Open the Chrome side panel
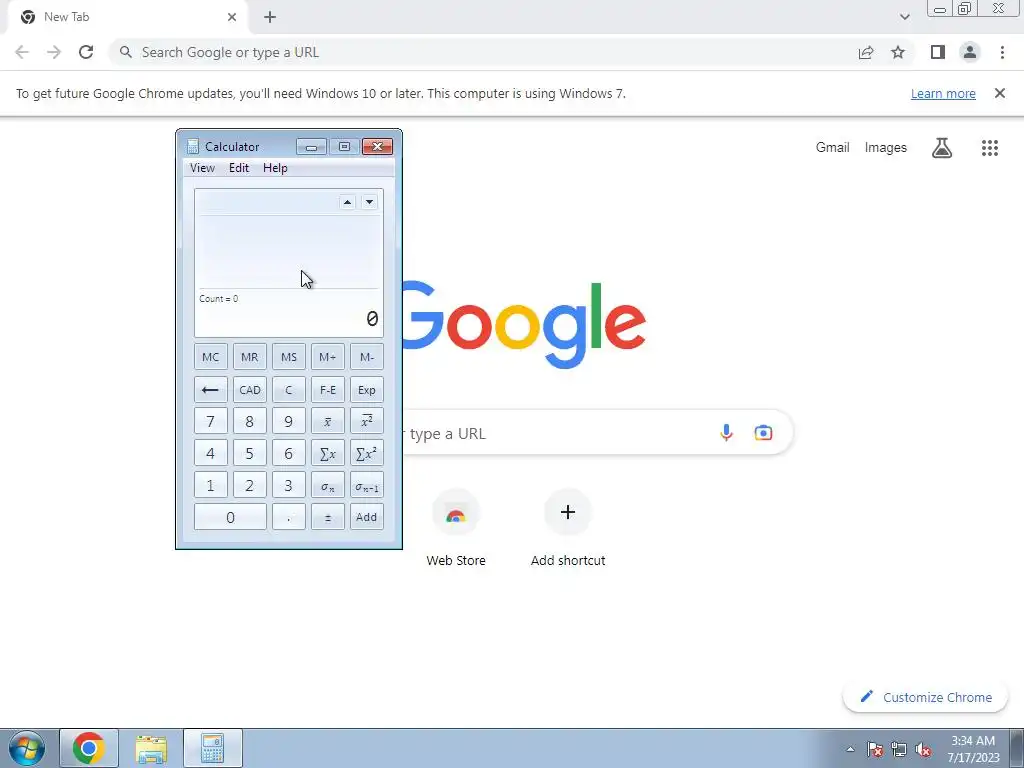Image resolution: width=1024 pixels, height=768 pixels. coord(938,52)
